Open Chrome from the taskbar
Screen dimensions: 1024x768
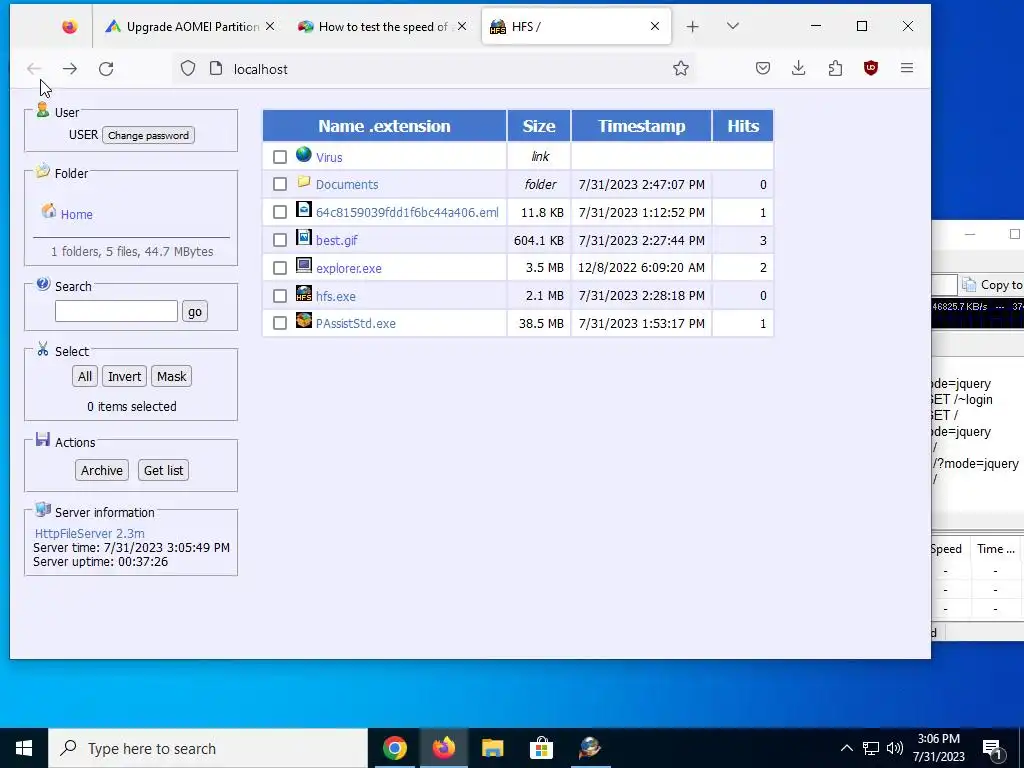394,748
